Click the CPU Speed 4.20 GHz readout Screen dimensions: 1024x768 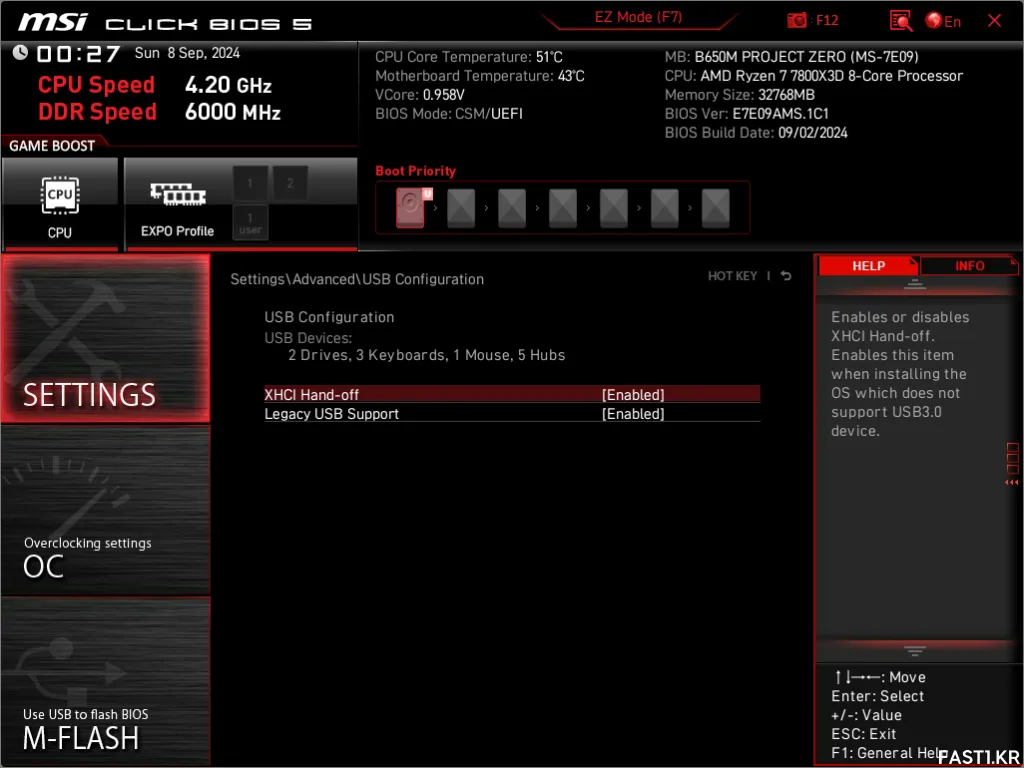pyautogui.click(x=155, y=85)
